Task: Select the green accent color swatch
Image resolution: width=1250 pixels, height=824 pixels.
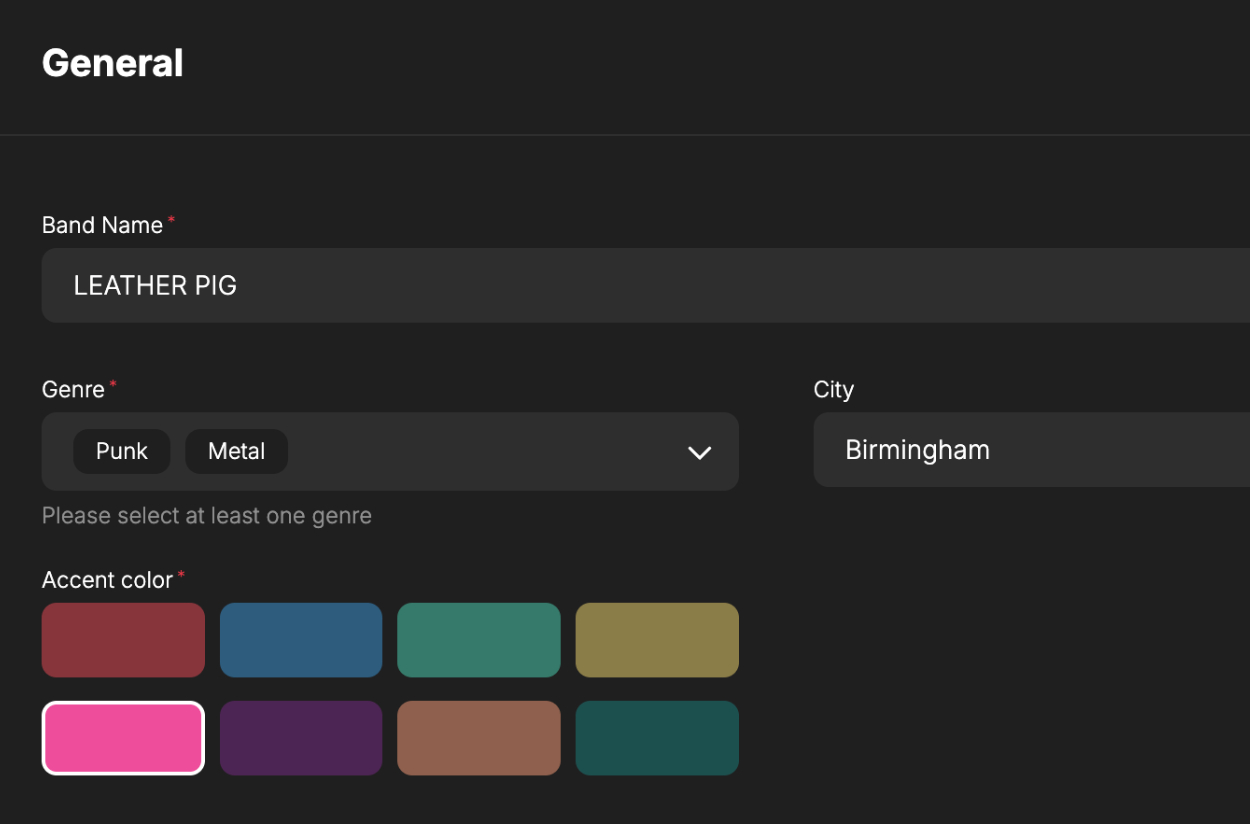Action: [x=479, y=640]
